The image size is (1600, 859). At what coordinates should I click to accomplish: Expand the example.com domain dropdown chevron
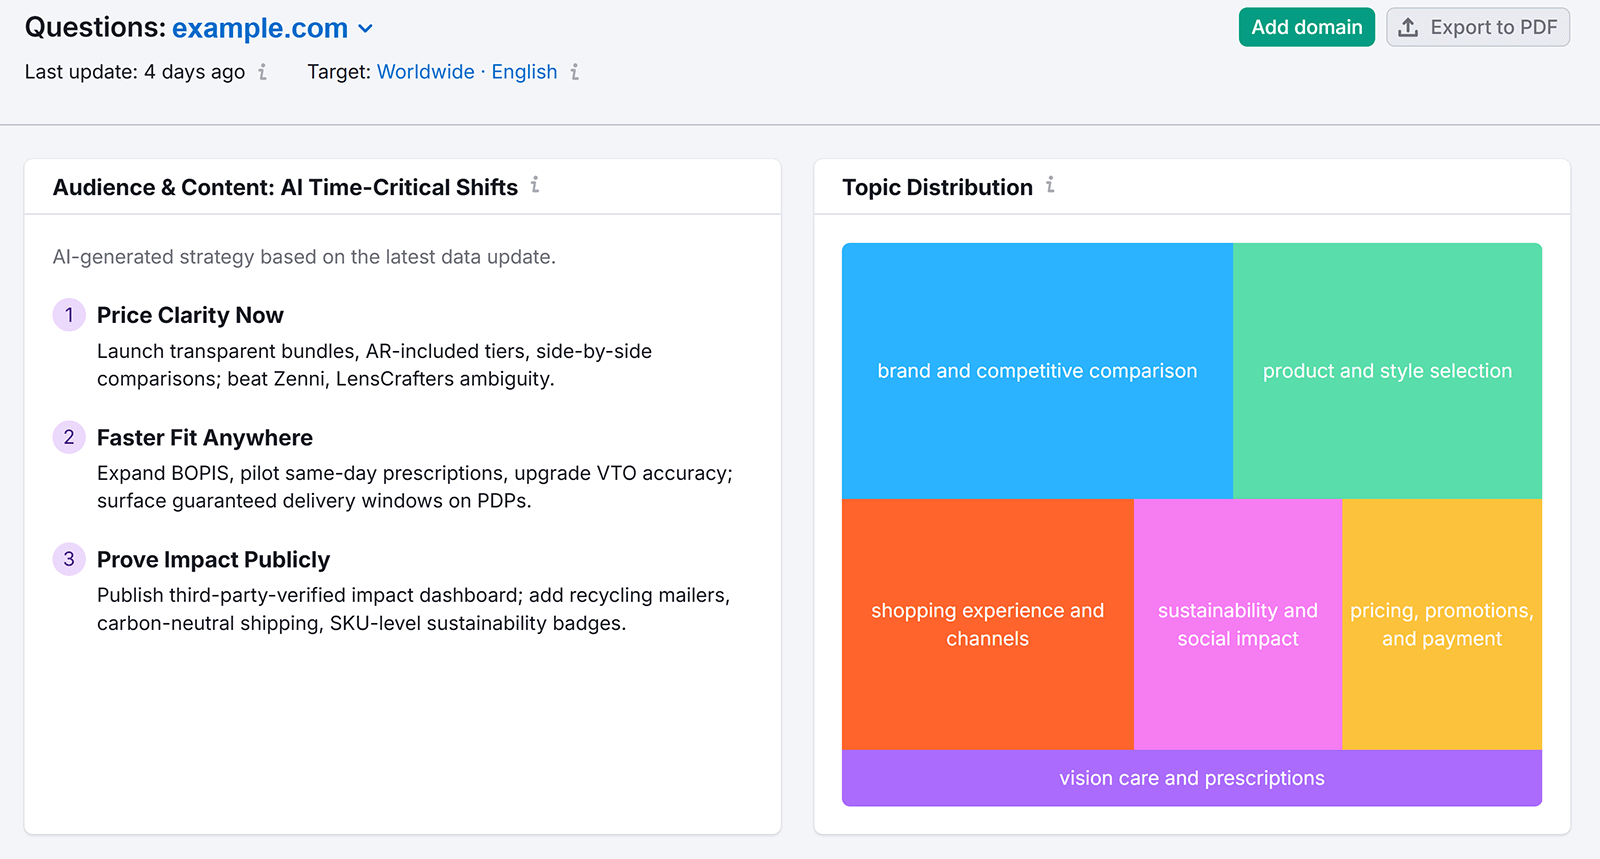(366, 29)
